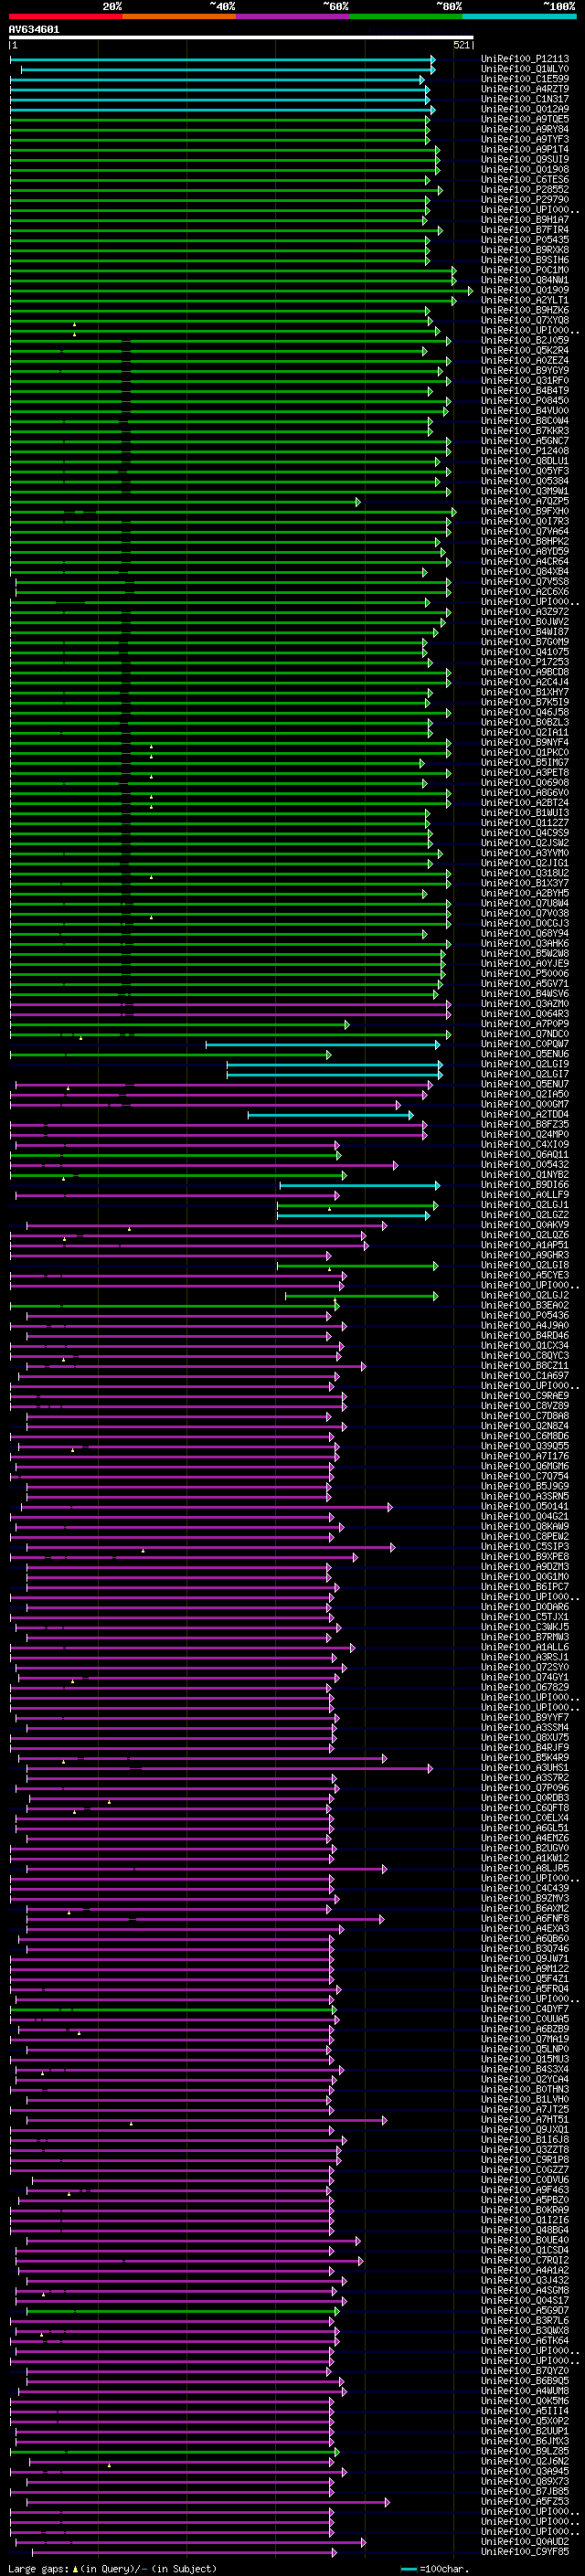Click the green ~80% legend color segment
Screen dimensions: 585x2576
point(405,16)
